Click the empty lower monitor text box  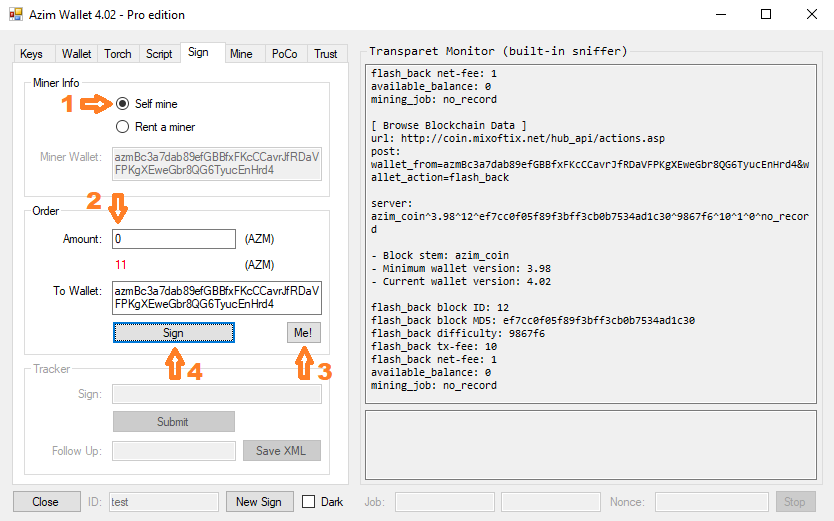pyautogui.click(x=590, y=444)
